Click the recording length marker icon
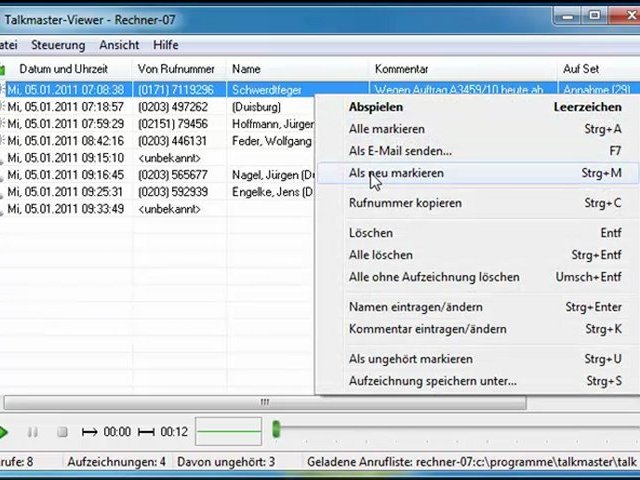The height and width of the screenshot is (480, 640). [146, 432]
